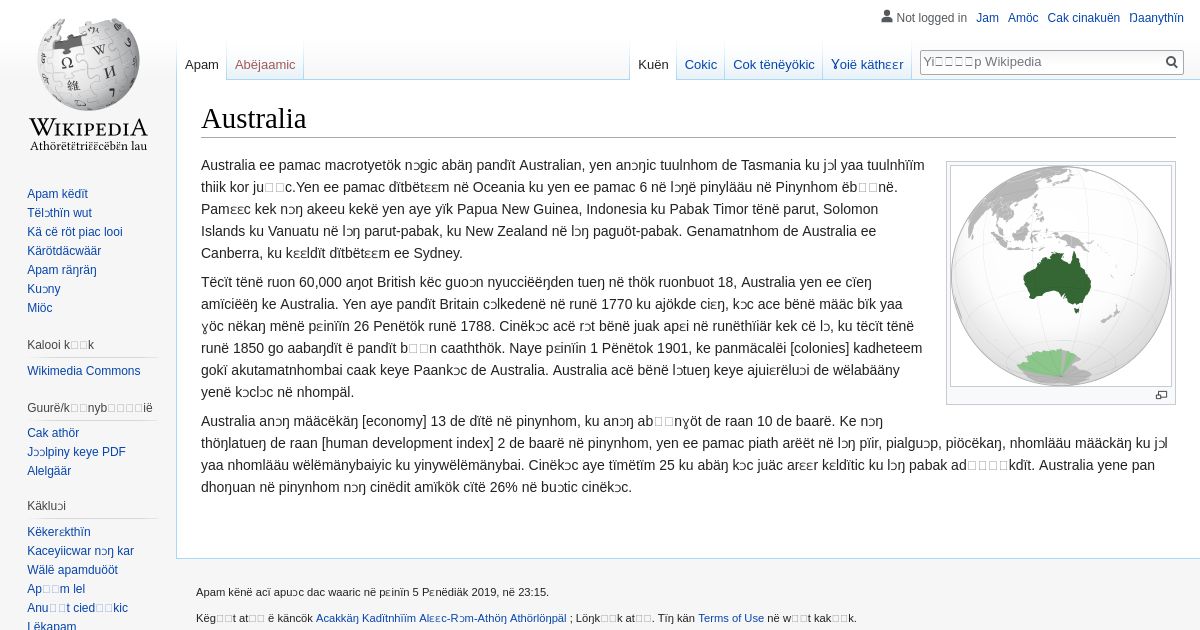
Task: Click the Athörëtëtriëëcëbën lau tagline
Action: click(88, 146)
